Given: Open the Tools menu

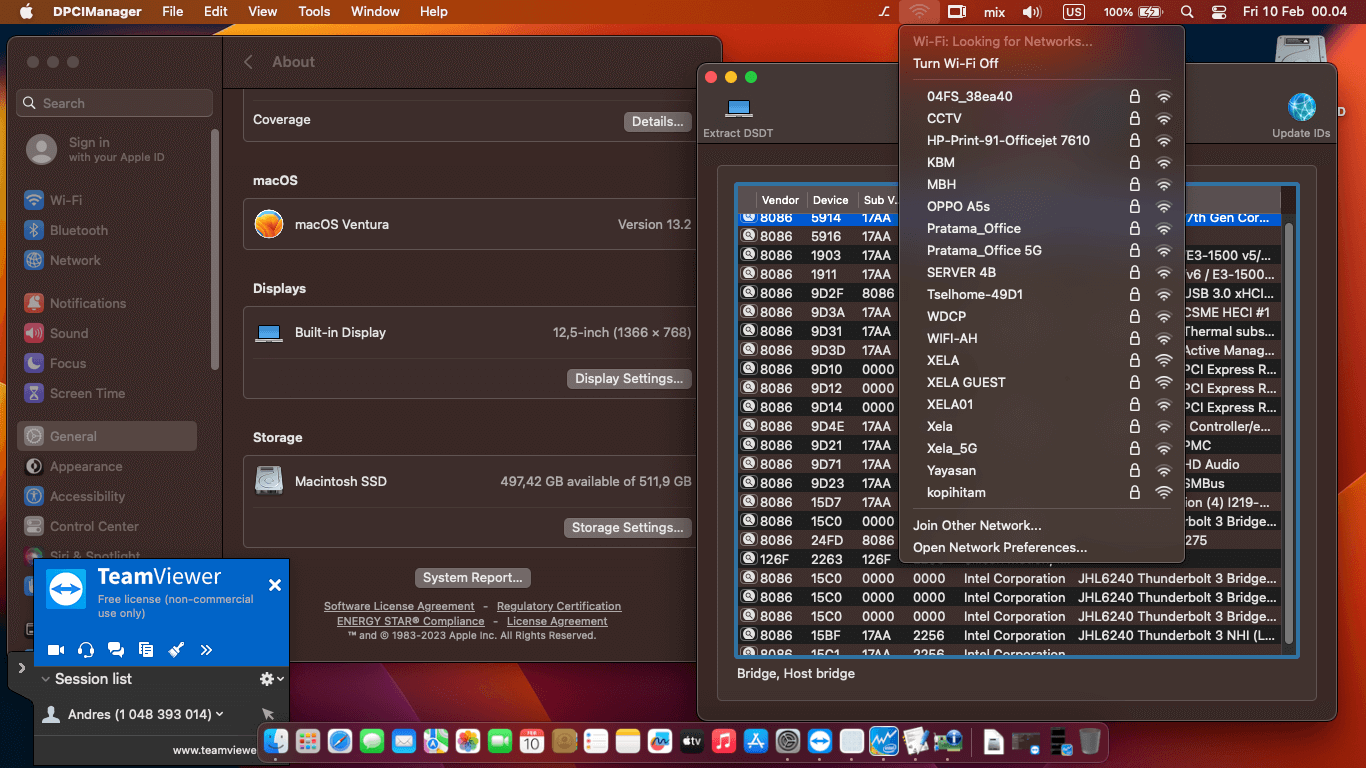Looking at the screenshot, I should coord(314,12).
